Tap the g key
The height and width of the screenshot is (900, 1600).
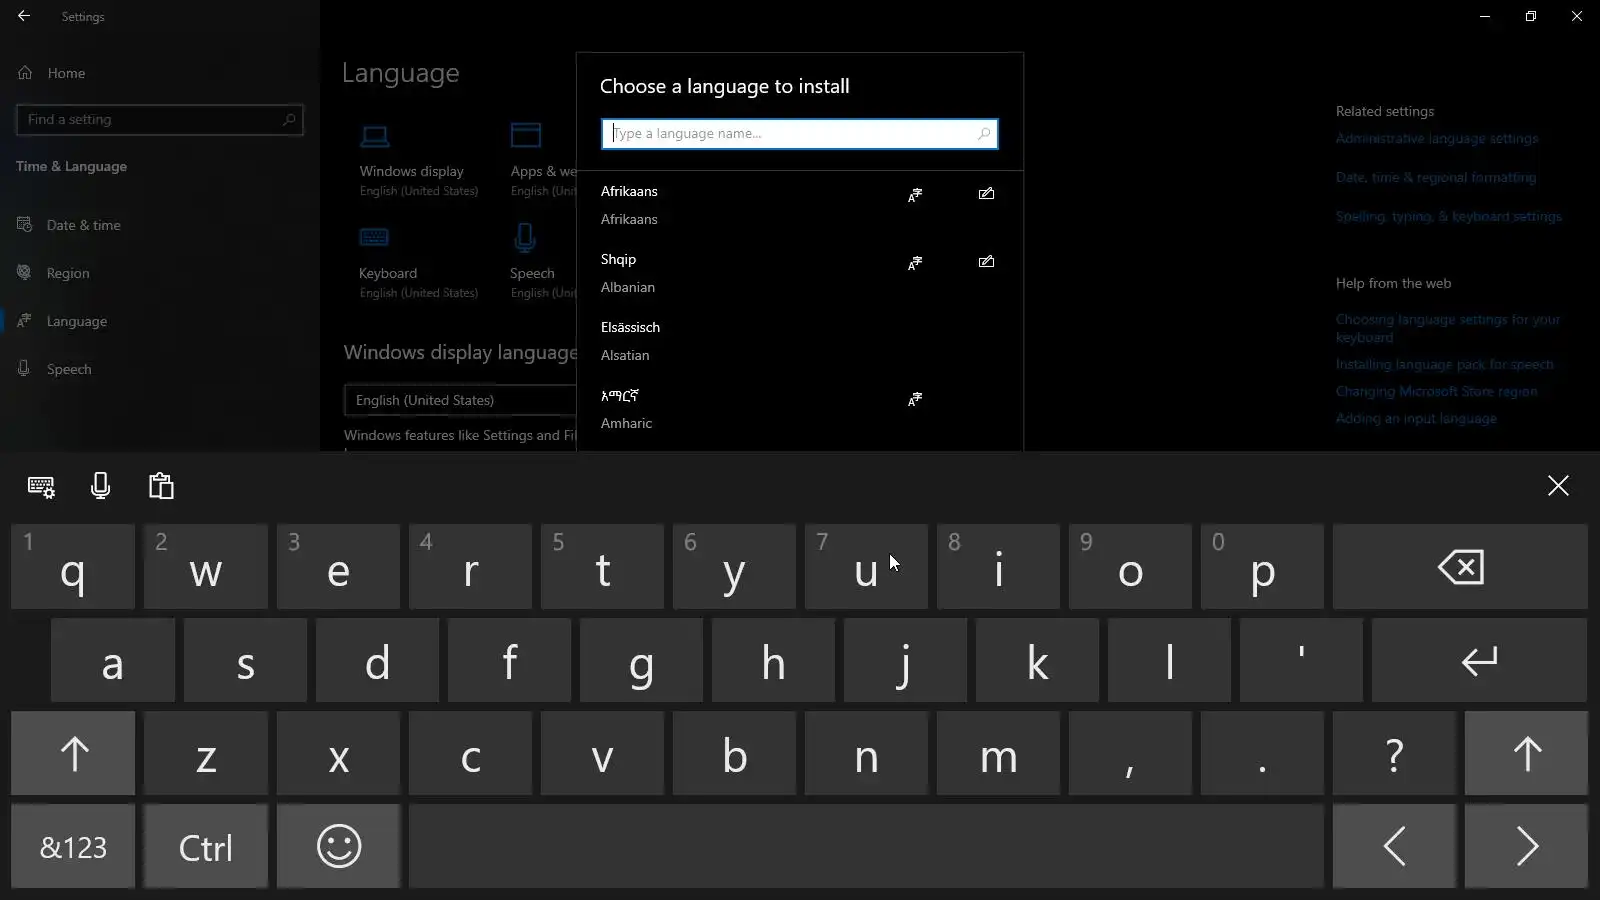(641, 660)
